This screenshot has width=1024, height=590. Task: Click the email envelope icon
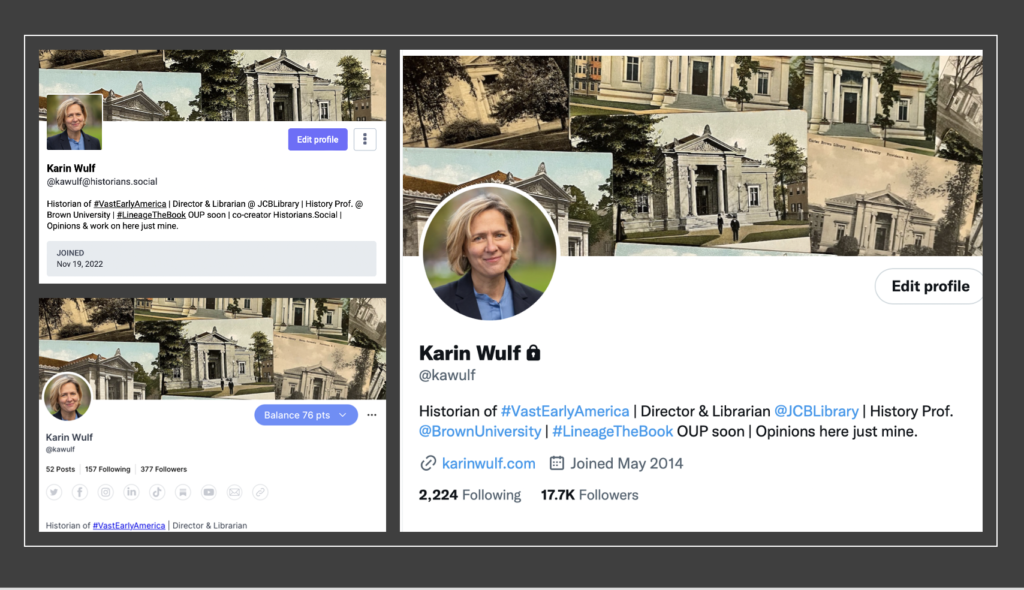[235, 492]
